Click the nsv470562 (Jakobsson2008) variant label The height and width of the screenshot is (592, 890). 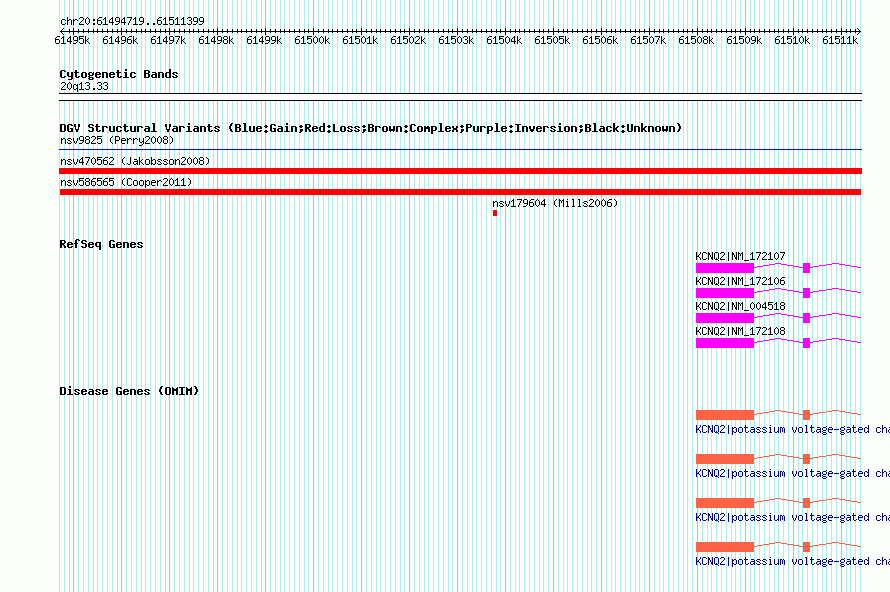pyautogui.click(x=135, y=161)
